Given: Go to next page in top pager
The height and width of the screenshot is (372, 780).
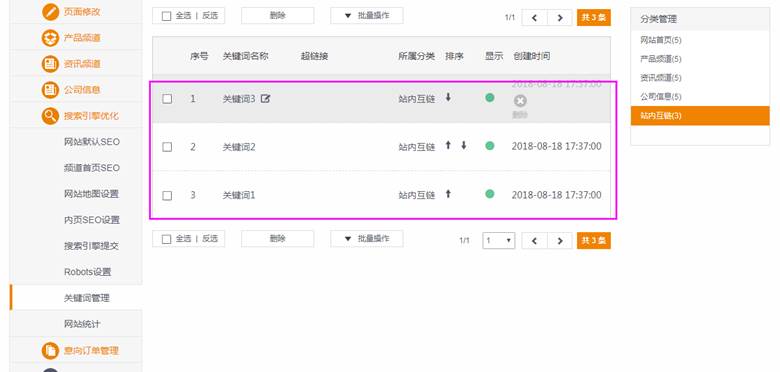Looking at the screenshot, I should pos(560,18).
